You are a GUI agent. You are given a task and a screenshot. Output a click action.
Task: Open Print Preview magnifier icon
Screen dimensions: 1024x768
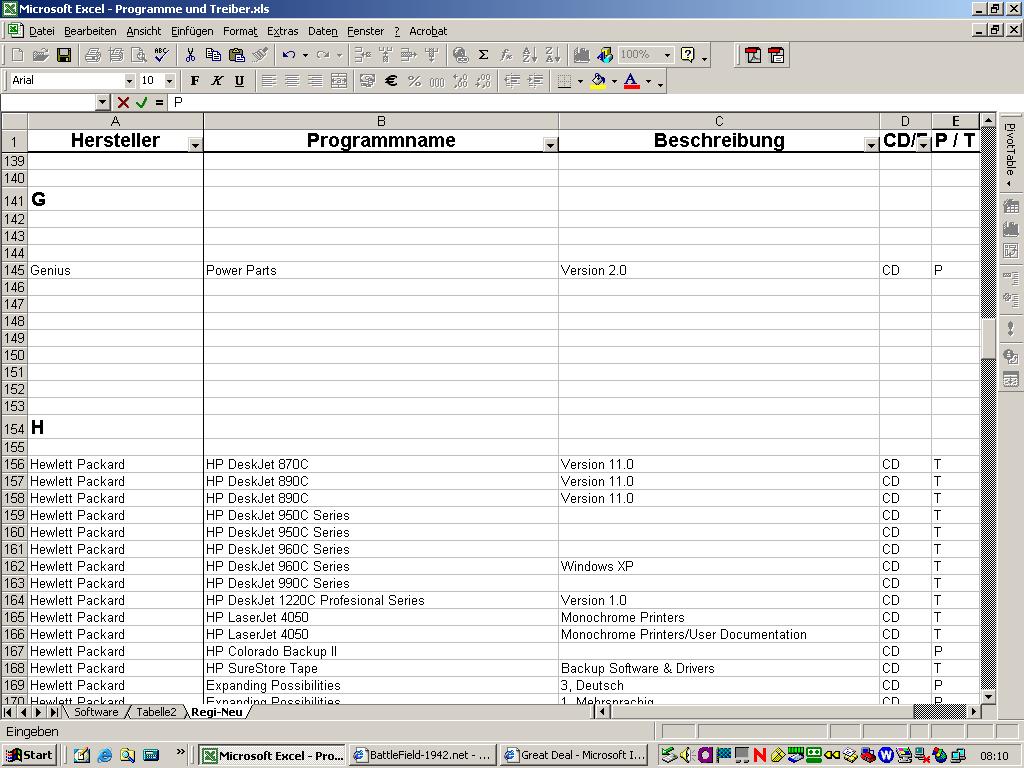(138, 56)
